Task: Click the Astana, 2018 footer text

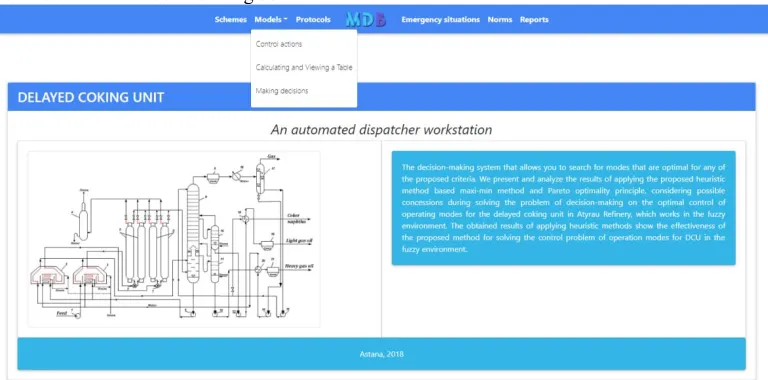Action: 382,354
